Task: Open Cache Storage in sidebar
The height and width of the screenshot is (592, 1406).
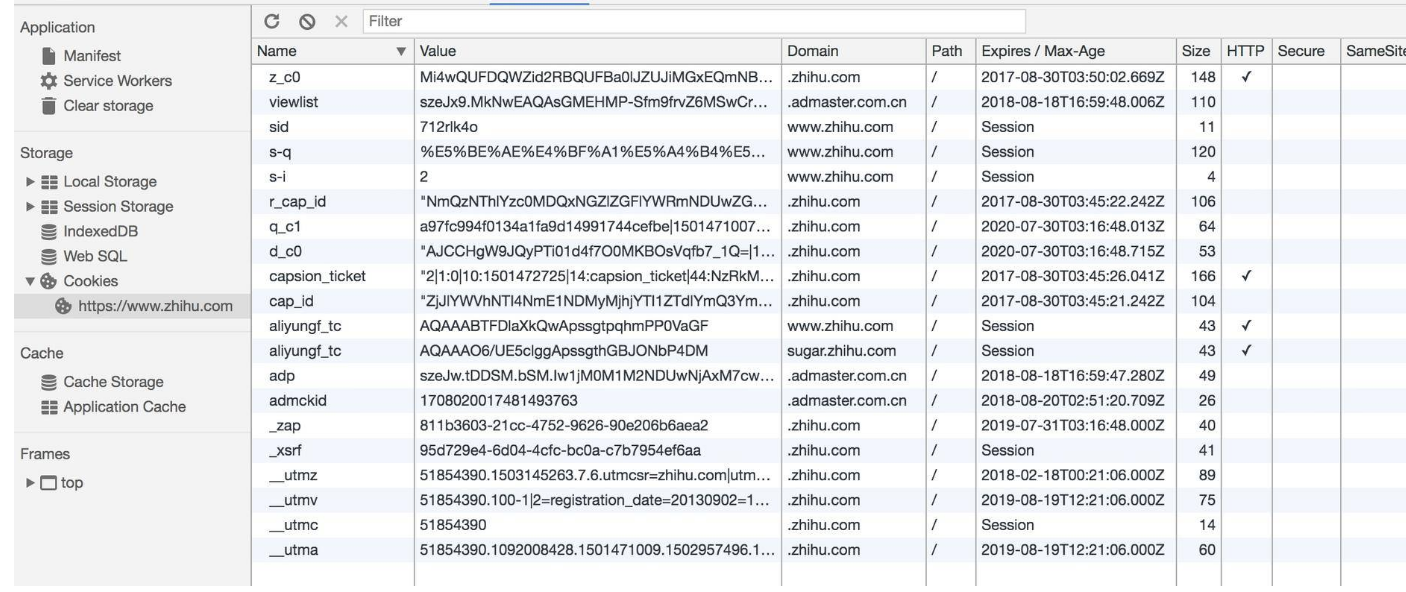Action: [x=113, y=381]
